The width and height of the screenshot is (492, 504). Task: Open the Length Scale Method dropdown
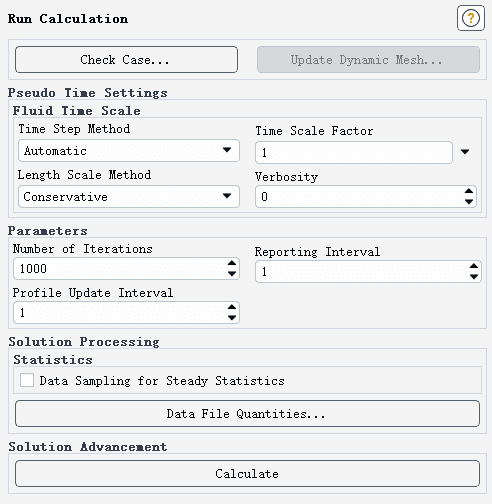[129, 197]
